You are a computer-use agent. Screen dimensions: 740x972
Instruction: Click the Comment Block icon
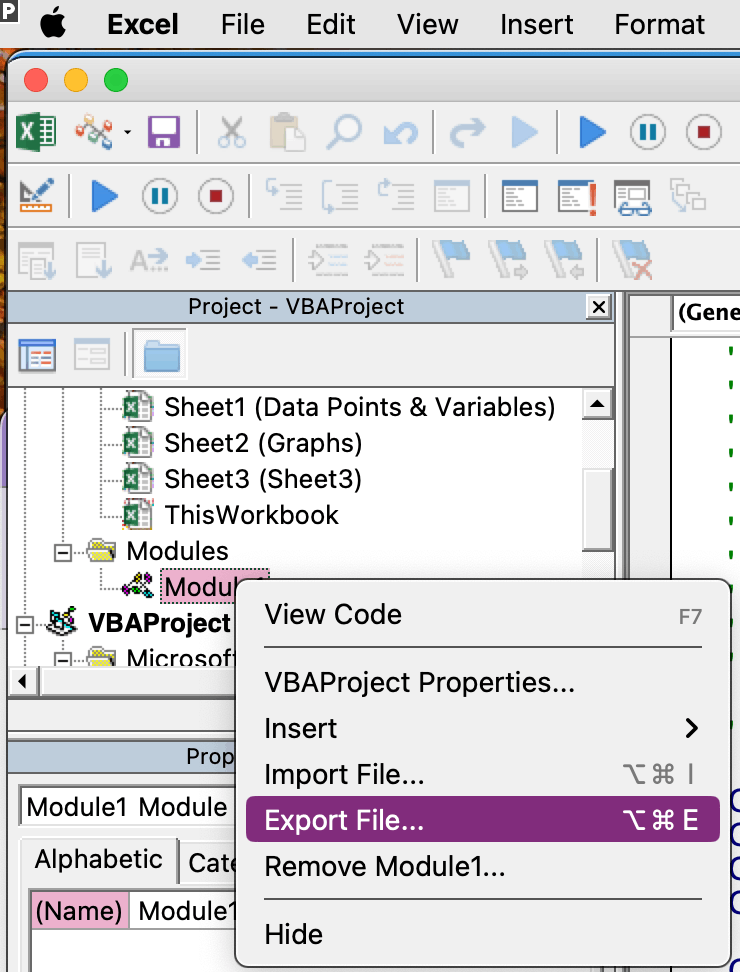[x=328, y=260]
